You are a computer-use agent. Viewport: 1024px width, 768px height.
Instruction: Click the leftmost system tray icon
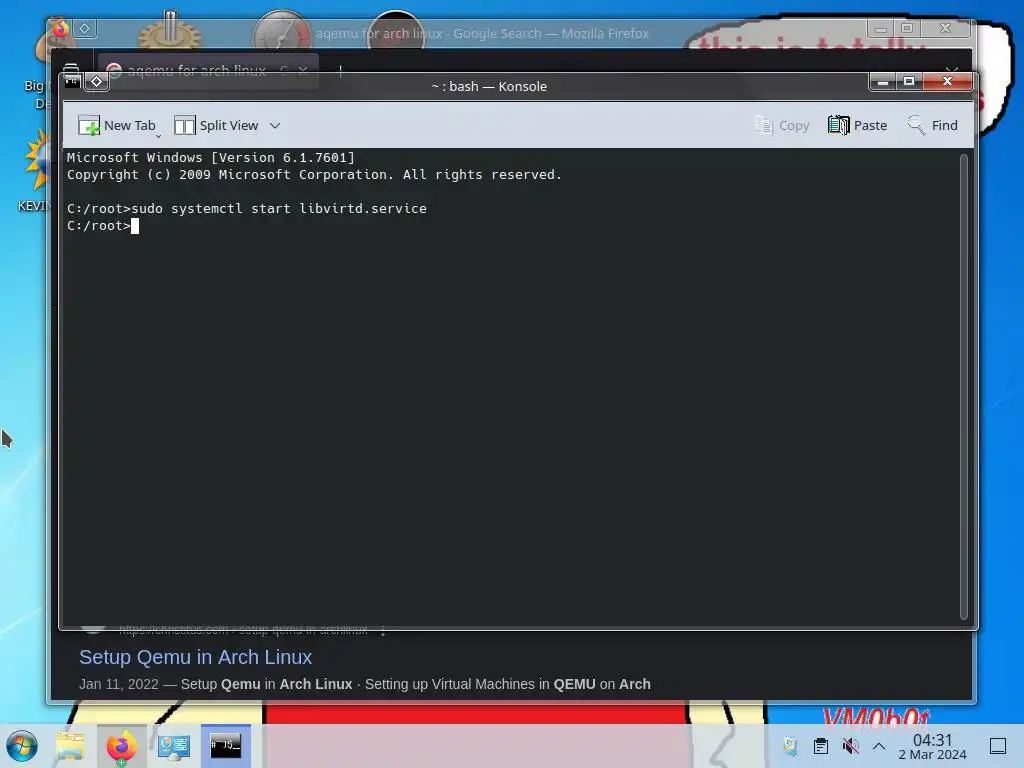[x=790, y=746]
